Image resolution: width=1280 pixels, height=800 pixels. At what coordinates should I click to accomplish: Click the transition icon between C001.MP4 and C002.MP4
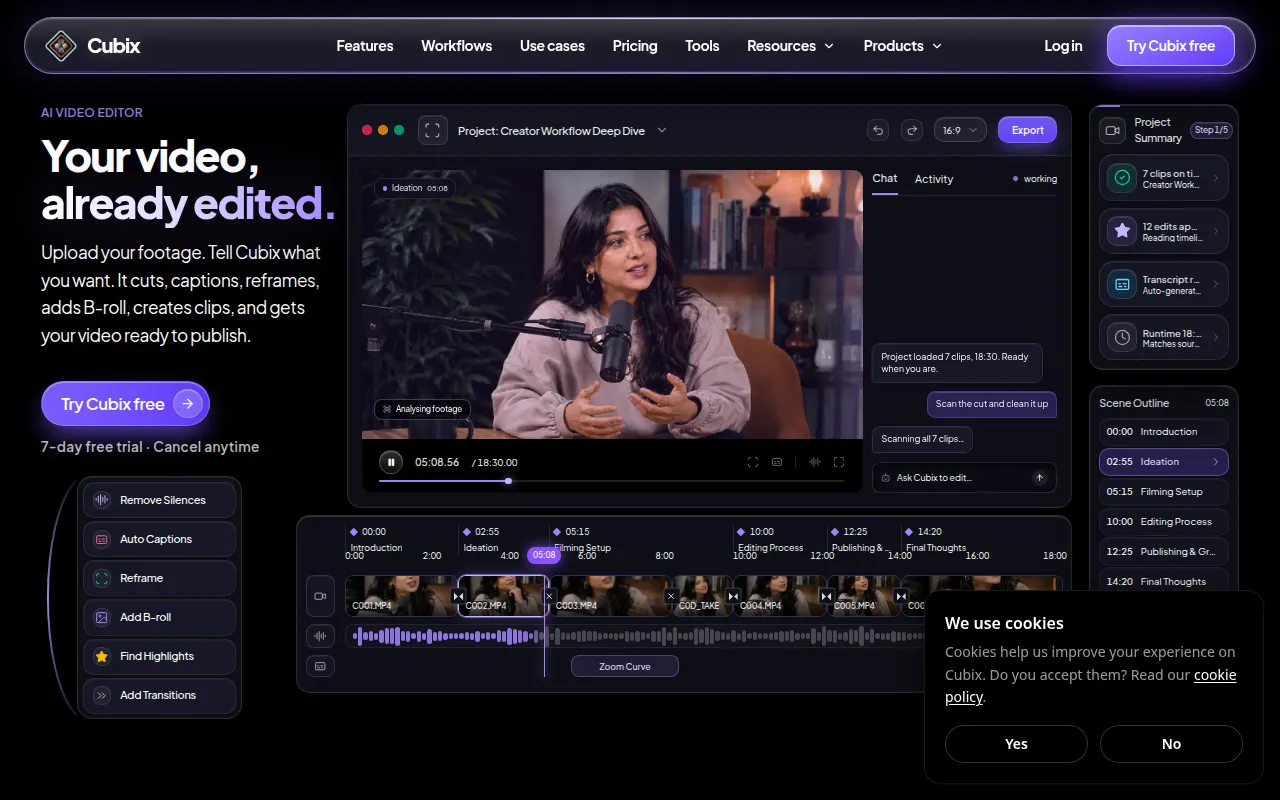pyautogui.click(x=458, y=596)
